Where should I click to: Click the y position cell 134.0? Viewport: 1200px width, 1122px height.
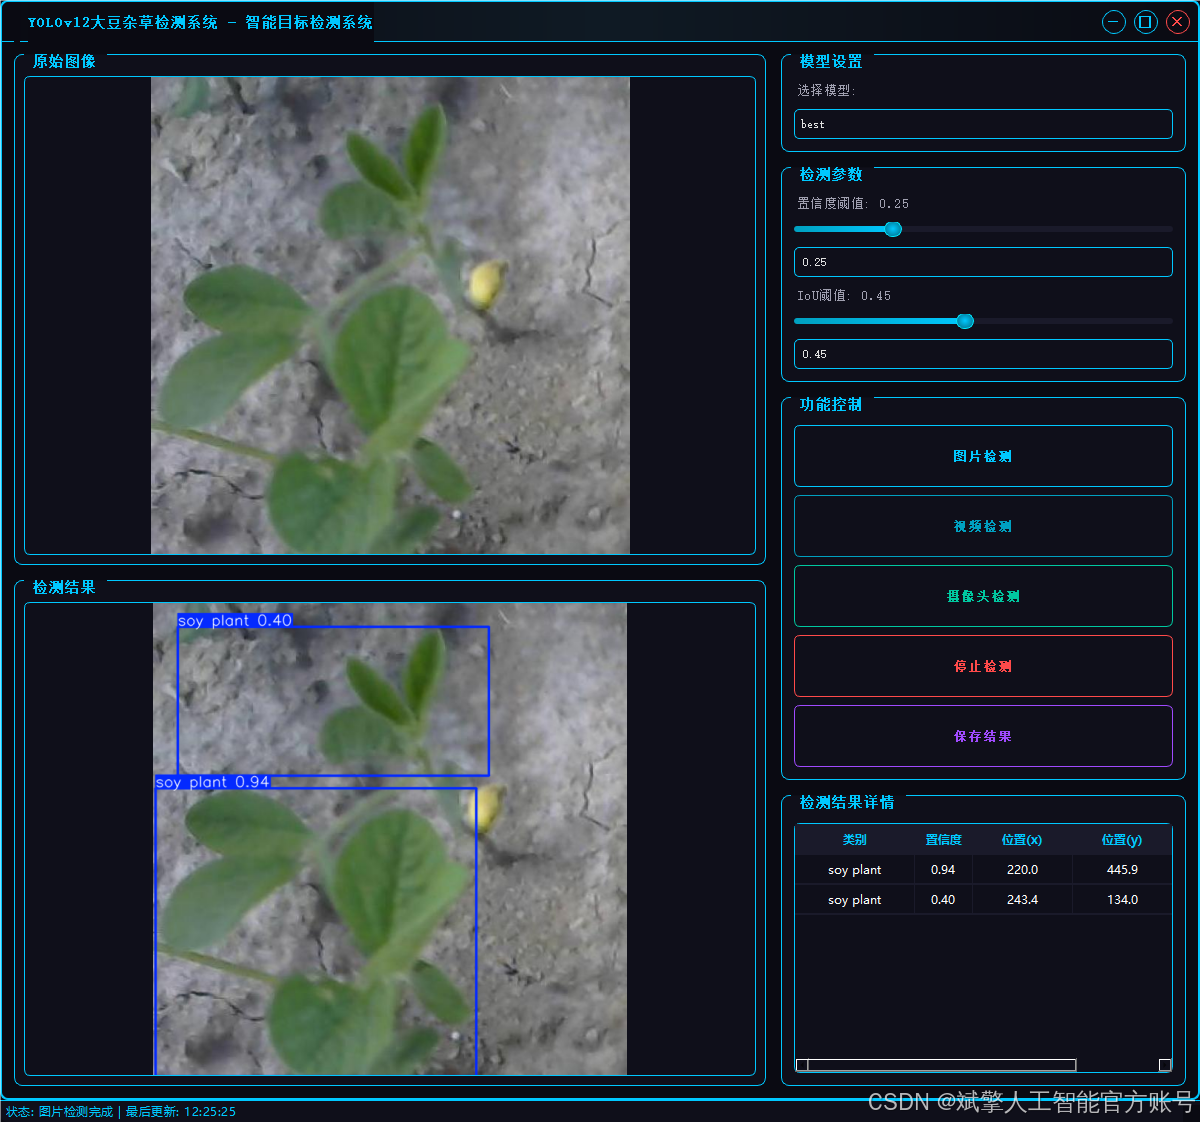1122,900
